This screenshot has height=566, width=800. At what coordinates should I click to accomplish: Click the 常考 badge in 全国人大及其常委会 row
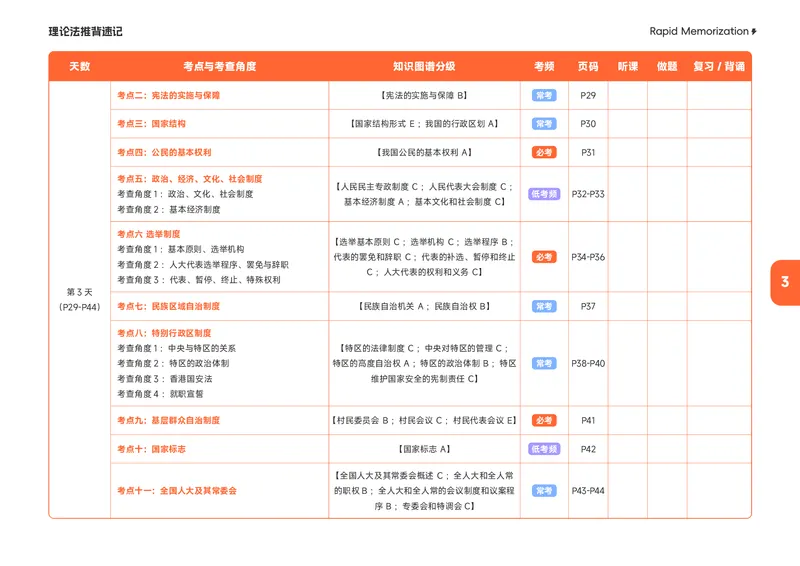(544, 491)
